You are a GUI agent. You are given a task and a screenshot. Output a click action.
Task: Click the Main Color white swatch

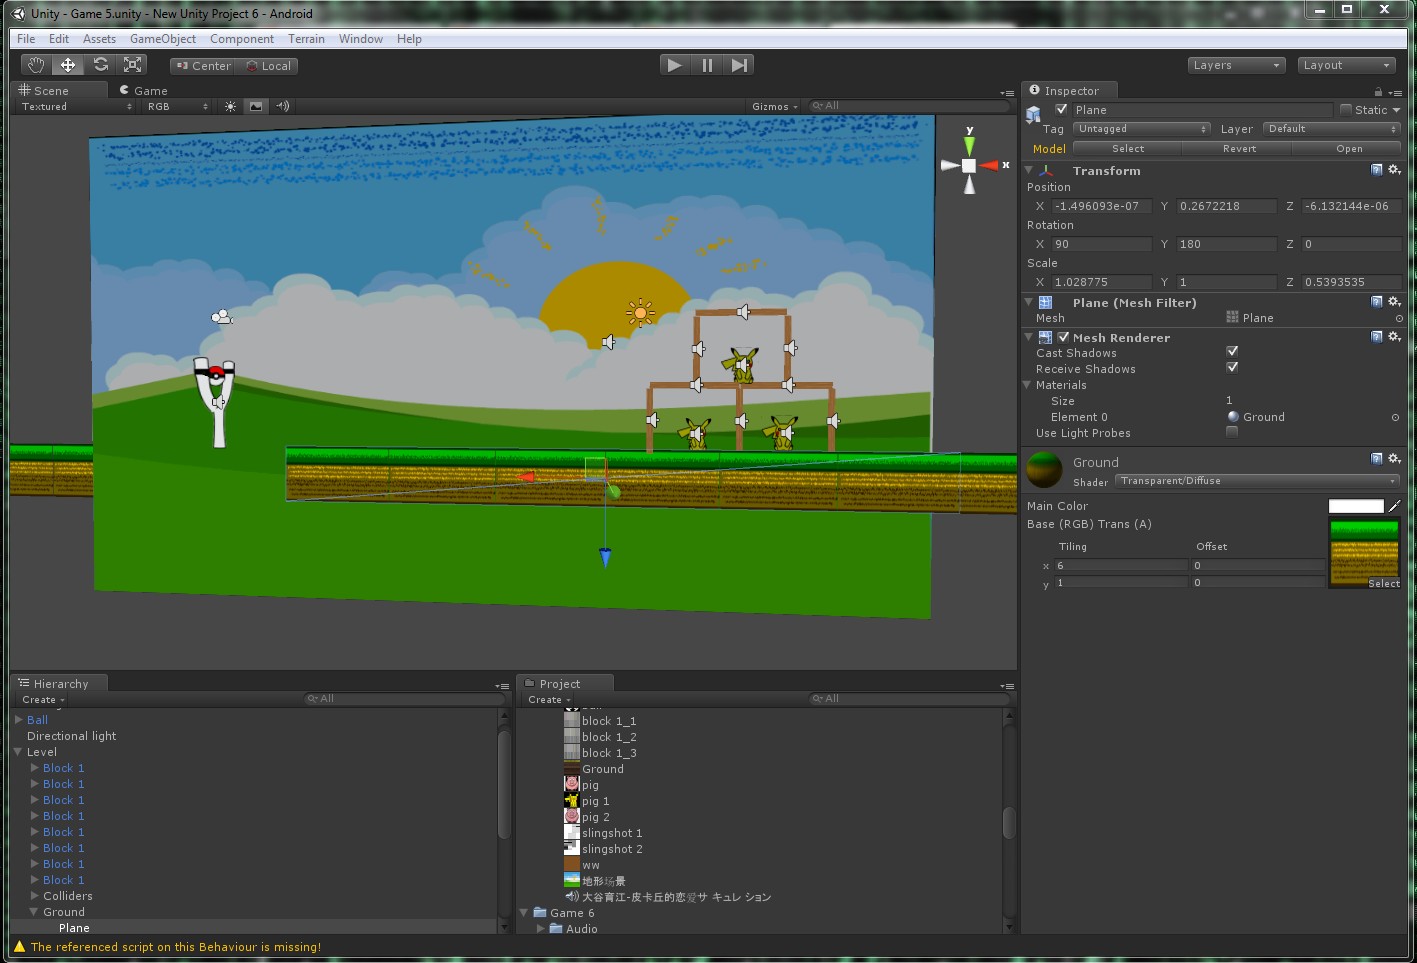[1356, 506]
